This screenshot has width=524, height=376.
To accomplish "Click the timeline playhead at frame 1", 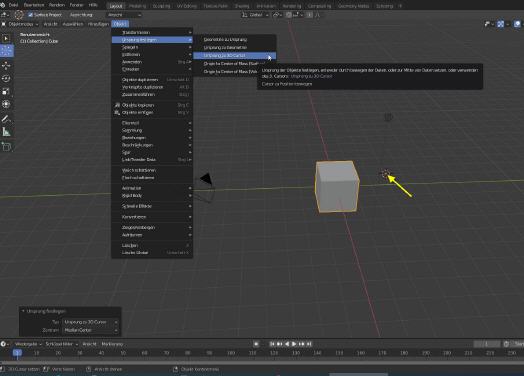I will 17,353.
